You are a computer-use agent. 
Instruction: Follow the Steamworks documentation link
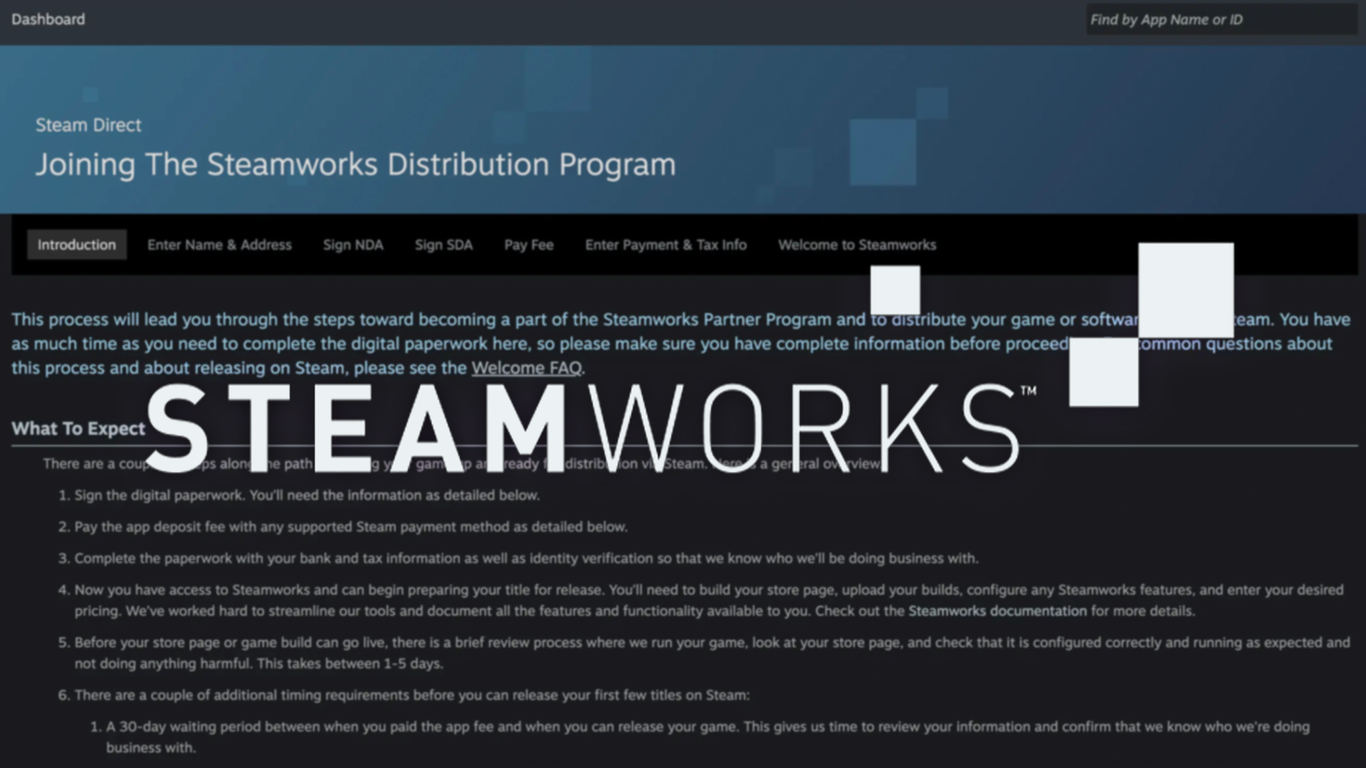[997, 611]
